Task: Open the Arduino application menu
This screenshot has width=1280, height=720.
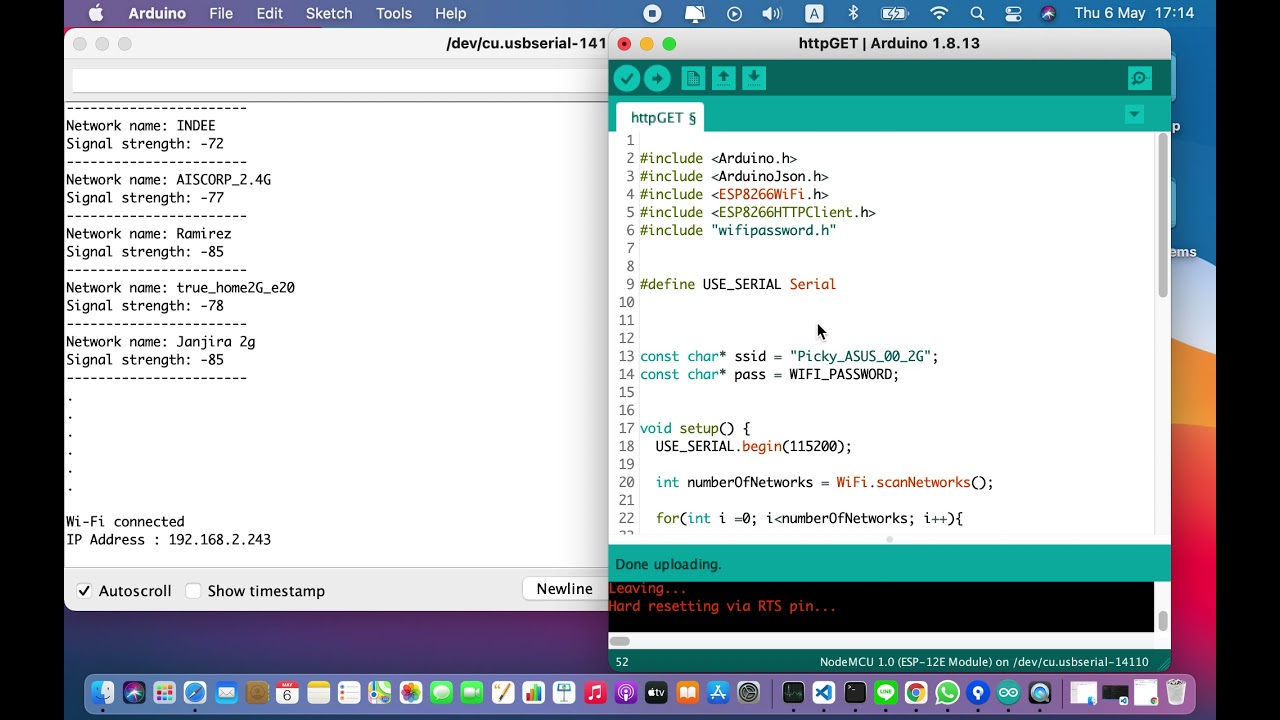Action: point(157,13)
